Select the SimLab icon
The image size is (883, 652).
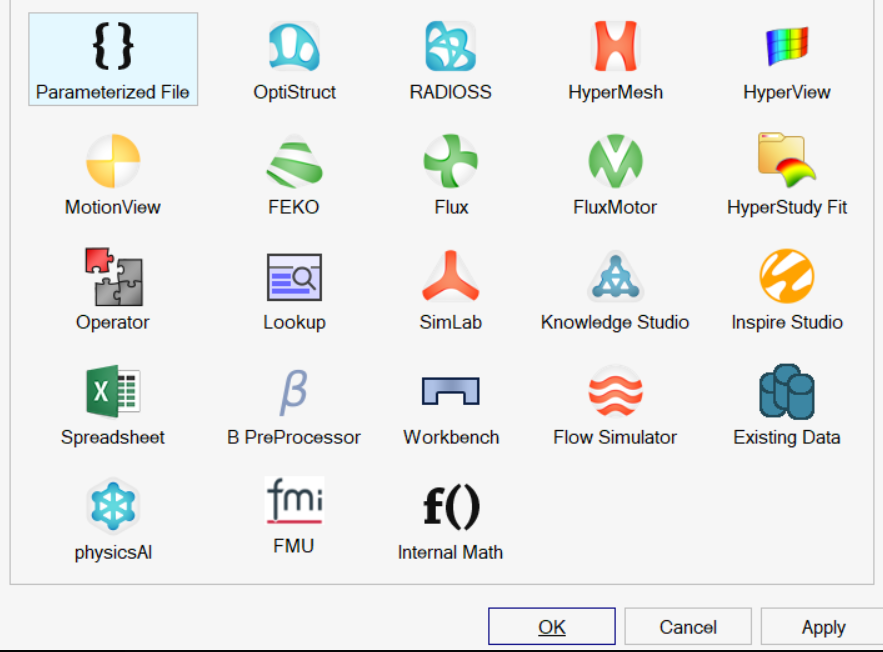click(451, 276)
